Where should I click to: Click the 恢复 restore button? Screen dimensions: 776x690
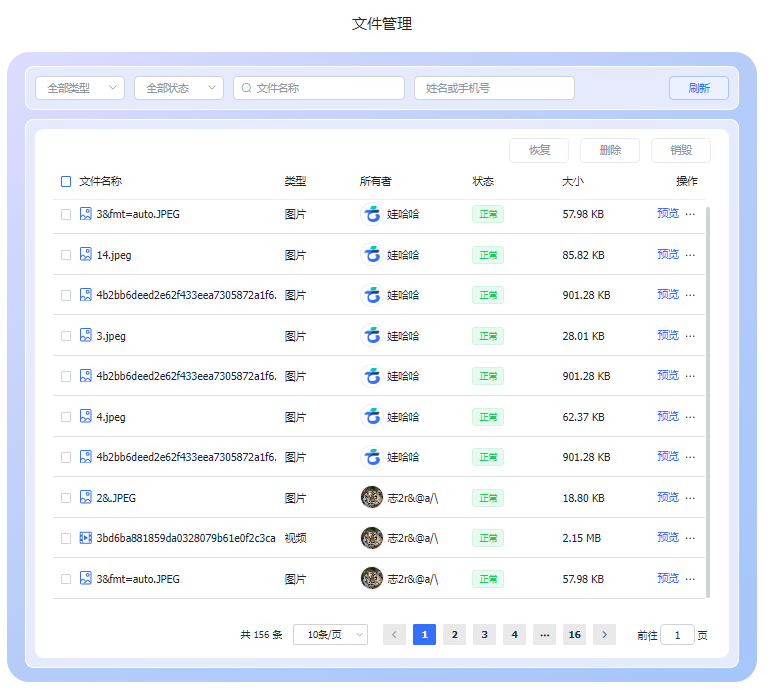point(539,150)
